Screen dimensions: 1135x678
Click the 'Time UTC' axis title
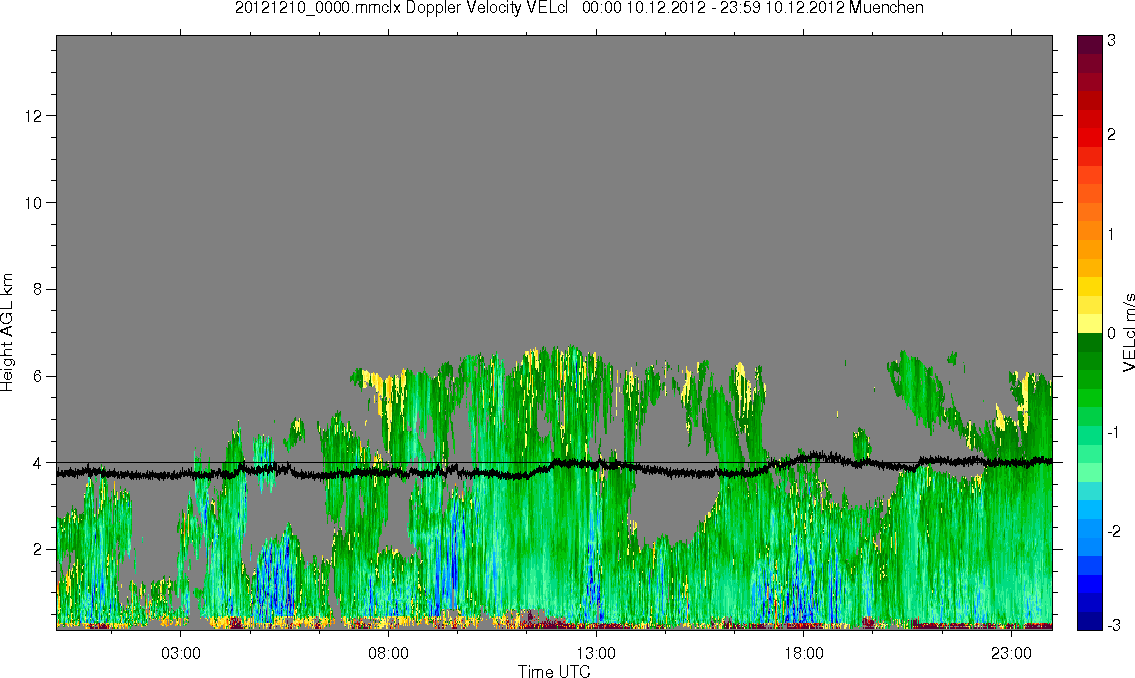554,671
